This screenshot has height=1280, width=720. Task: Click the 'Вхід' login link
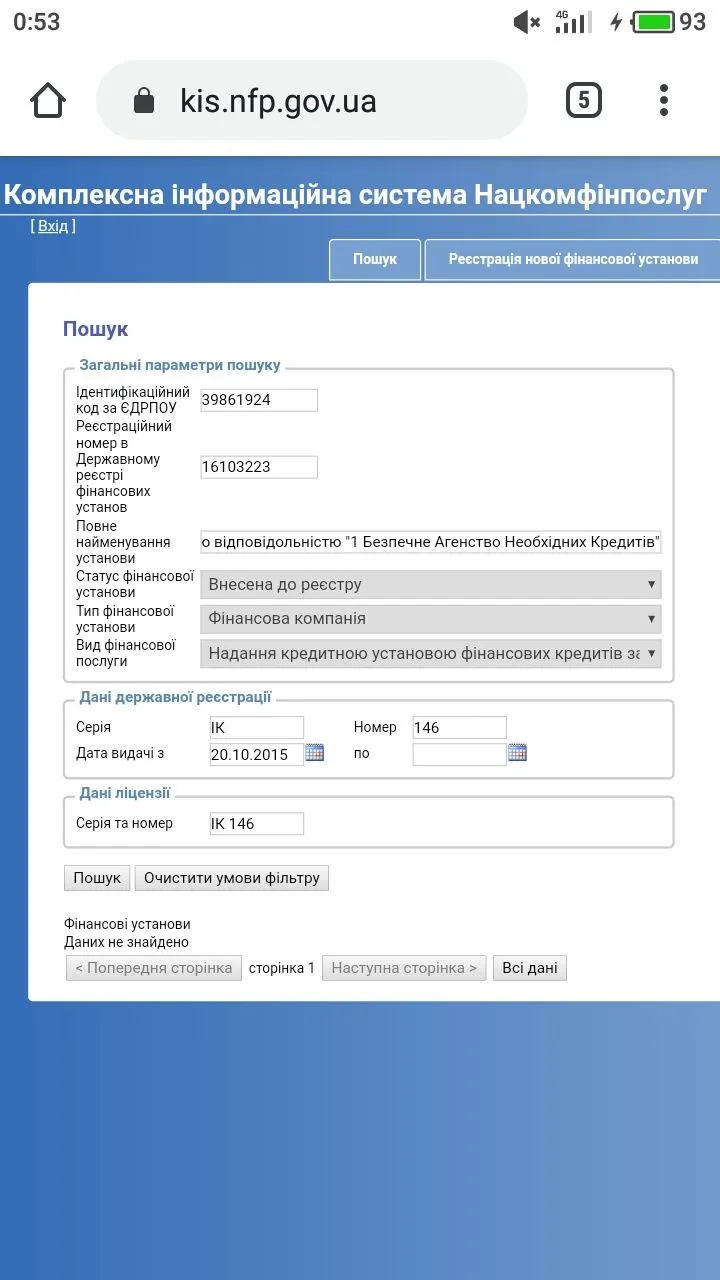point(53,226)
